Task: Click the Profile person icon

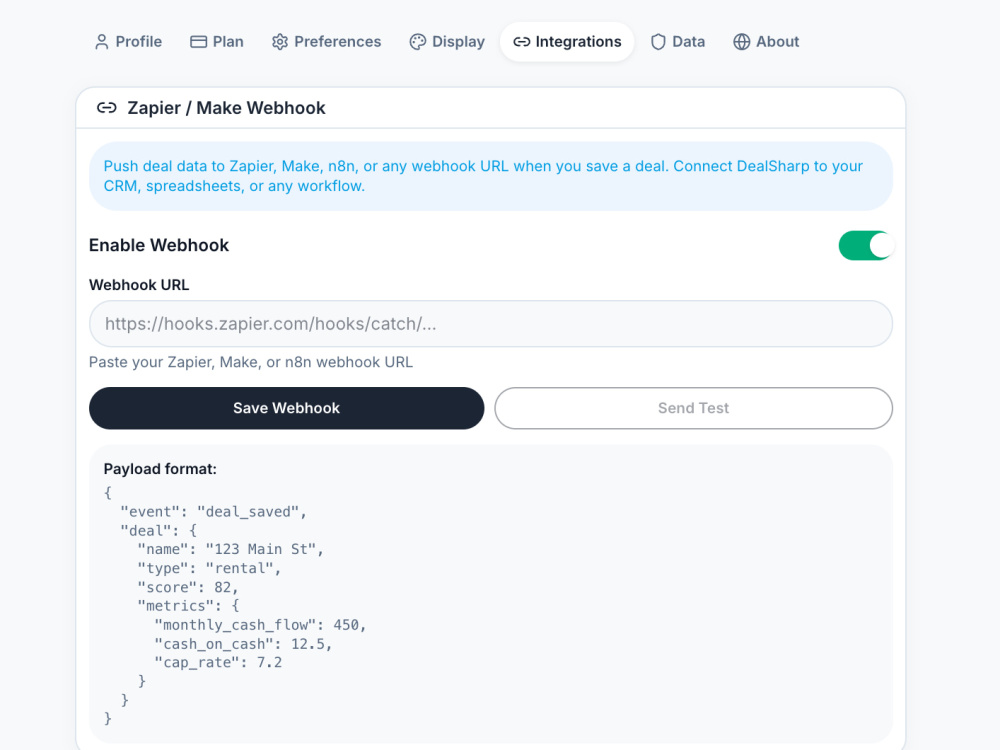Action: (101, 42)
